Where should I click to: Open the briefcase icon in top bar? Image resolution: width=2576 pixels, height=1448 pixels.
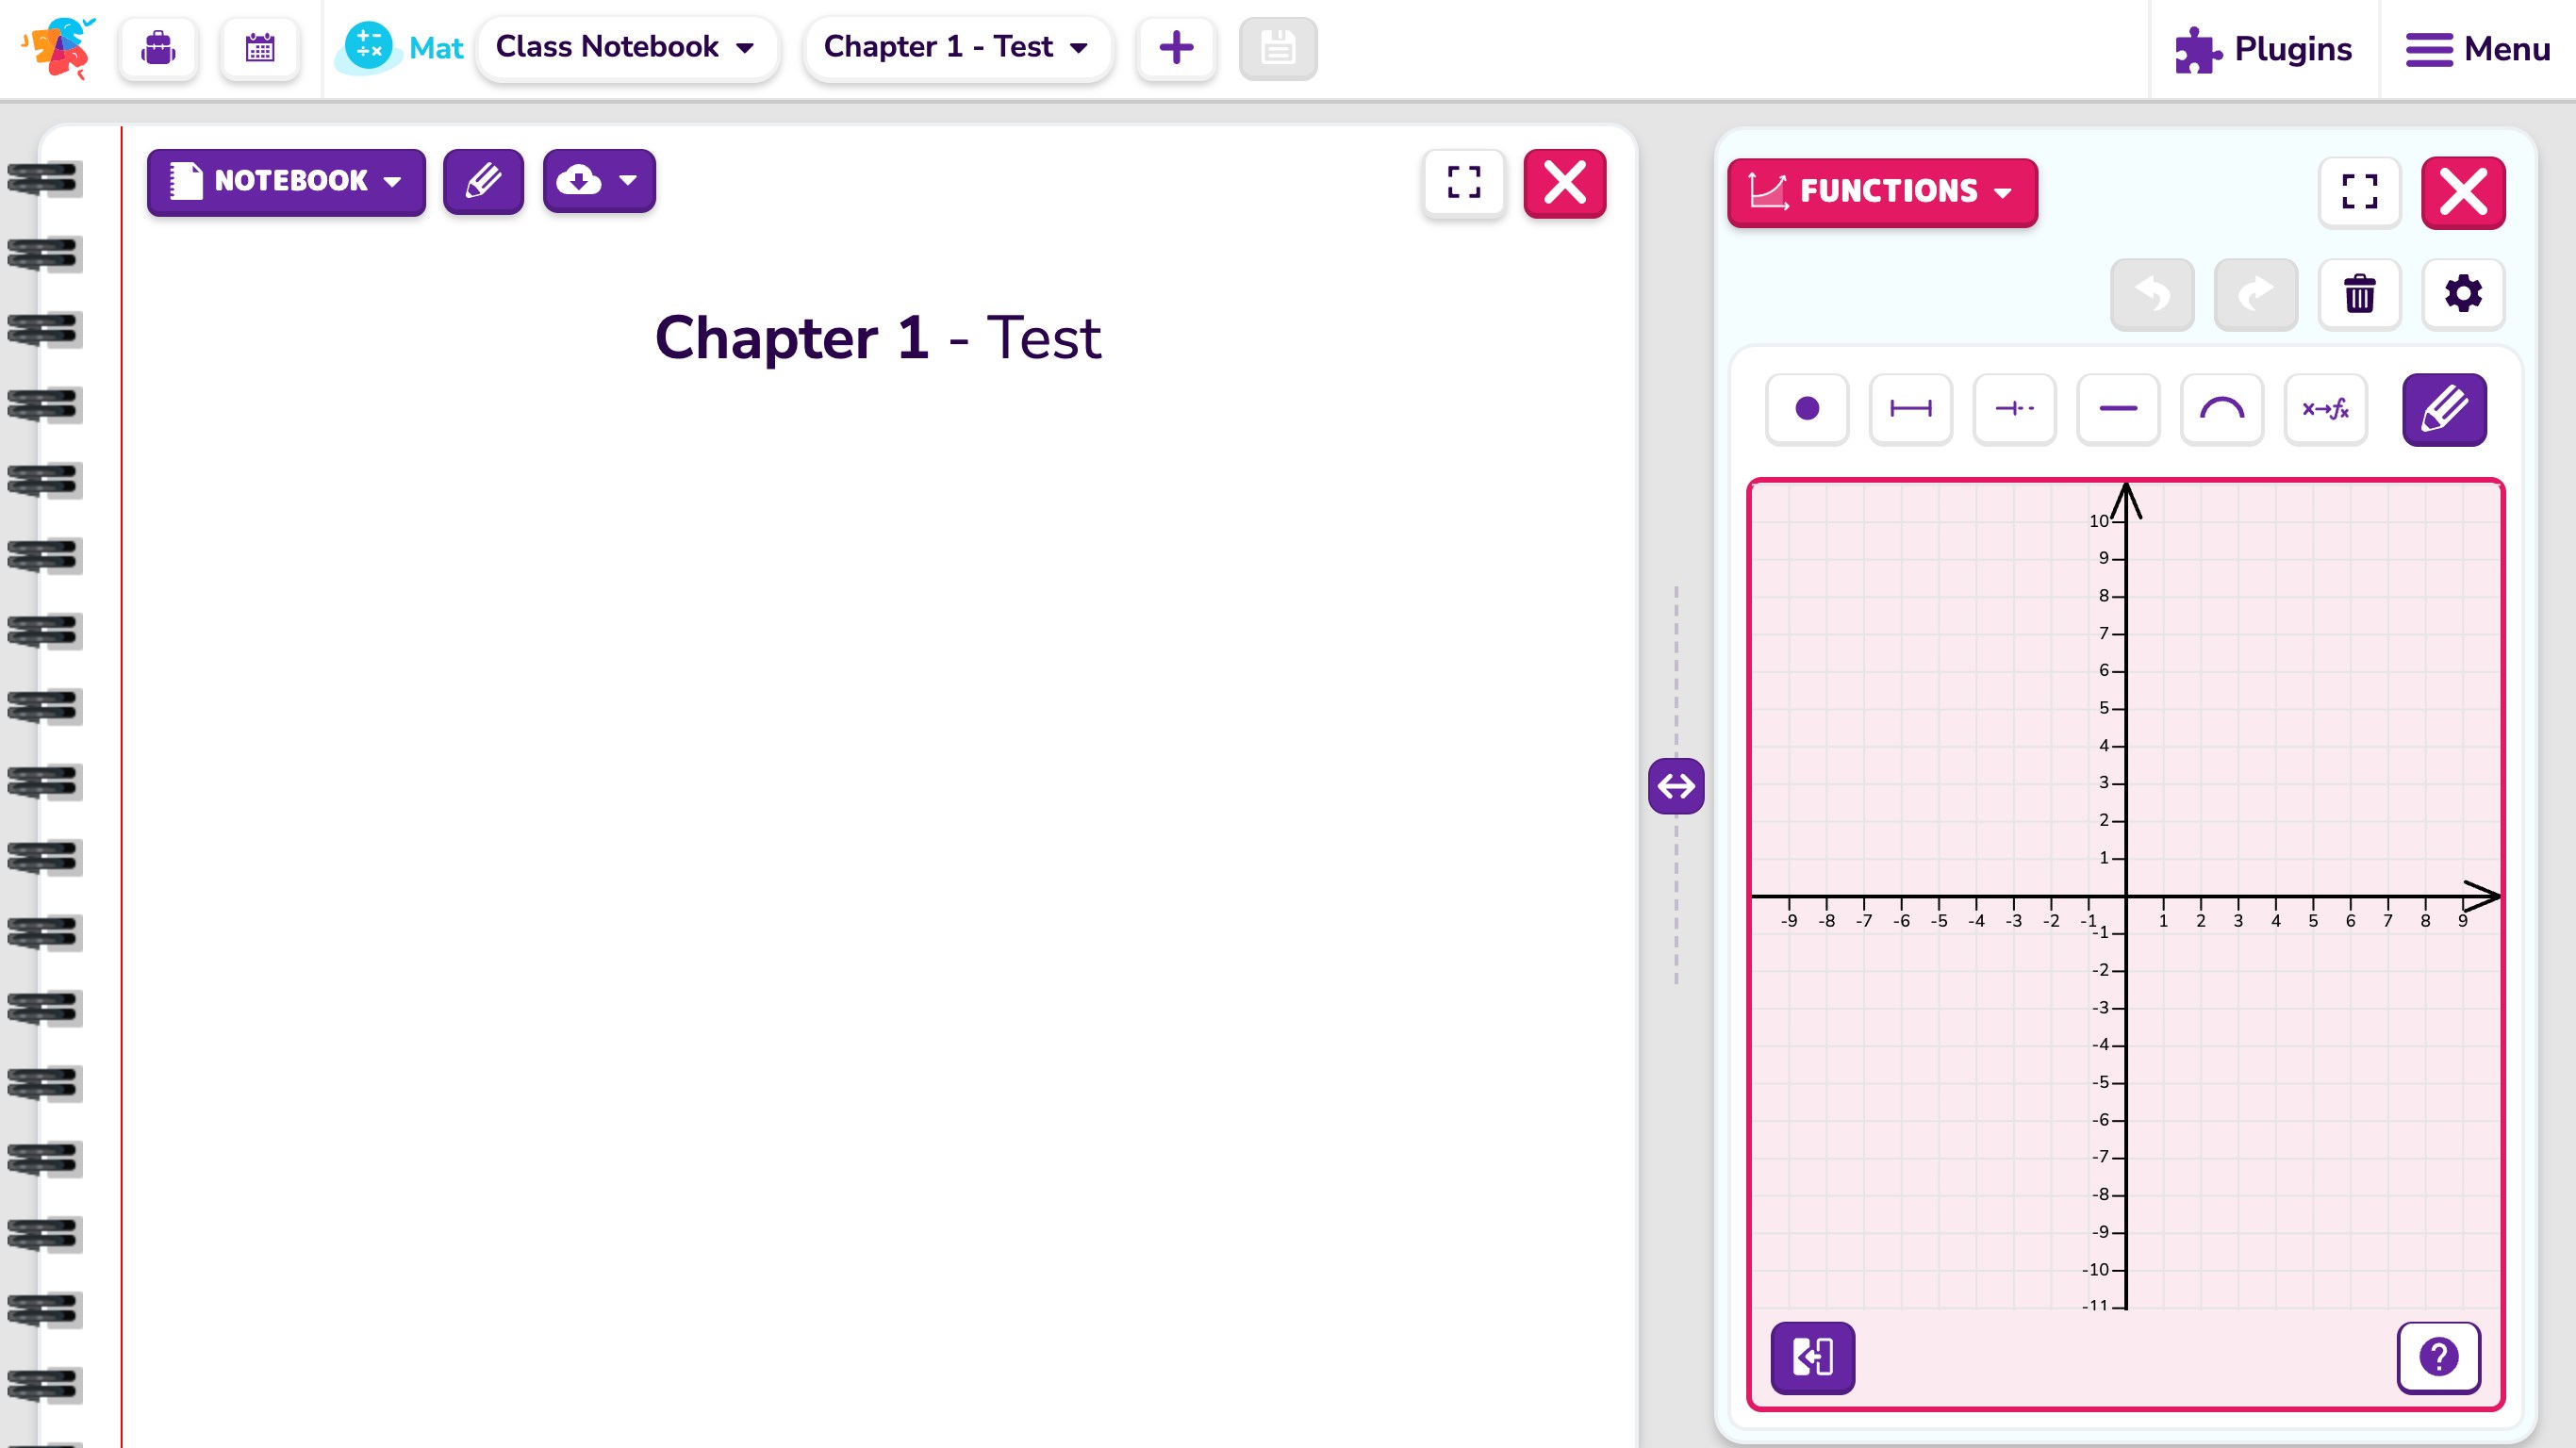158,48
